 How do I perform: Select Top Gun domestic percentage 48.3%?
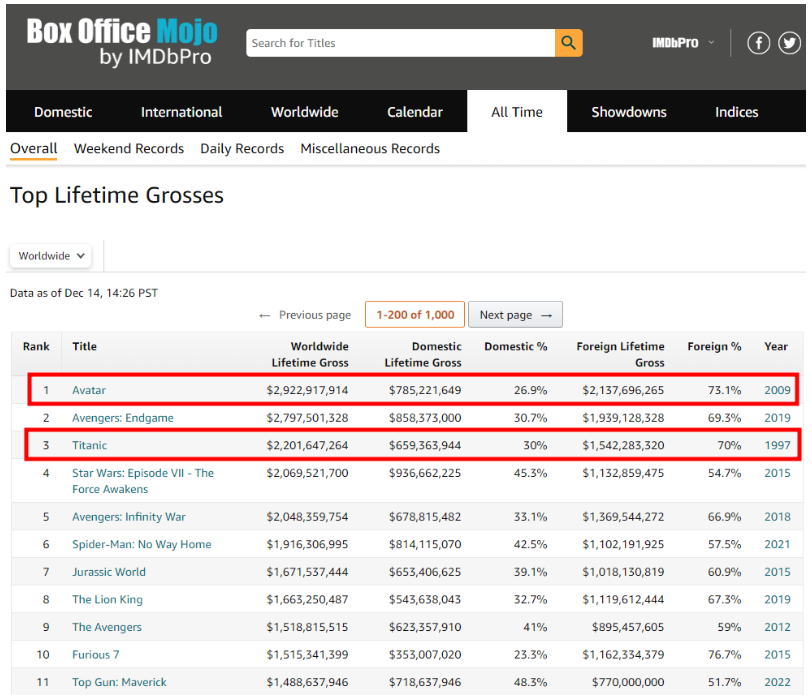(530, 682)
